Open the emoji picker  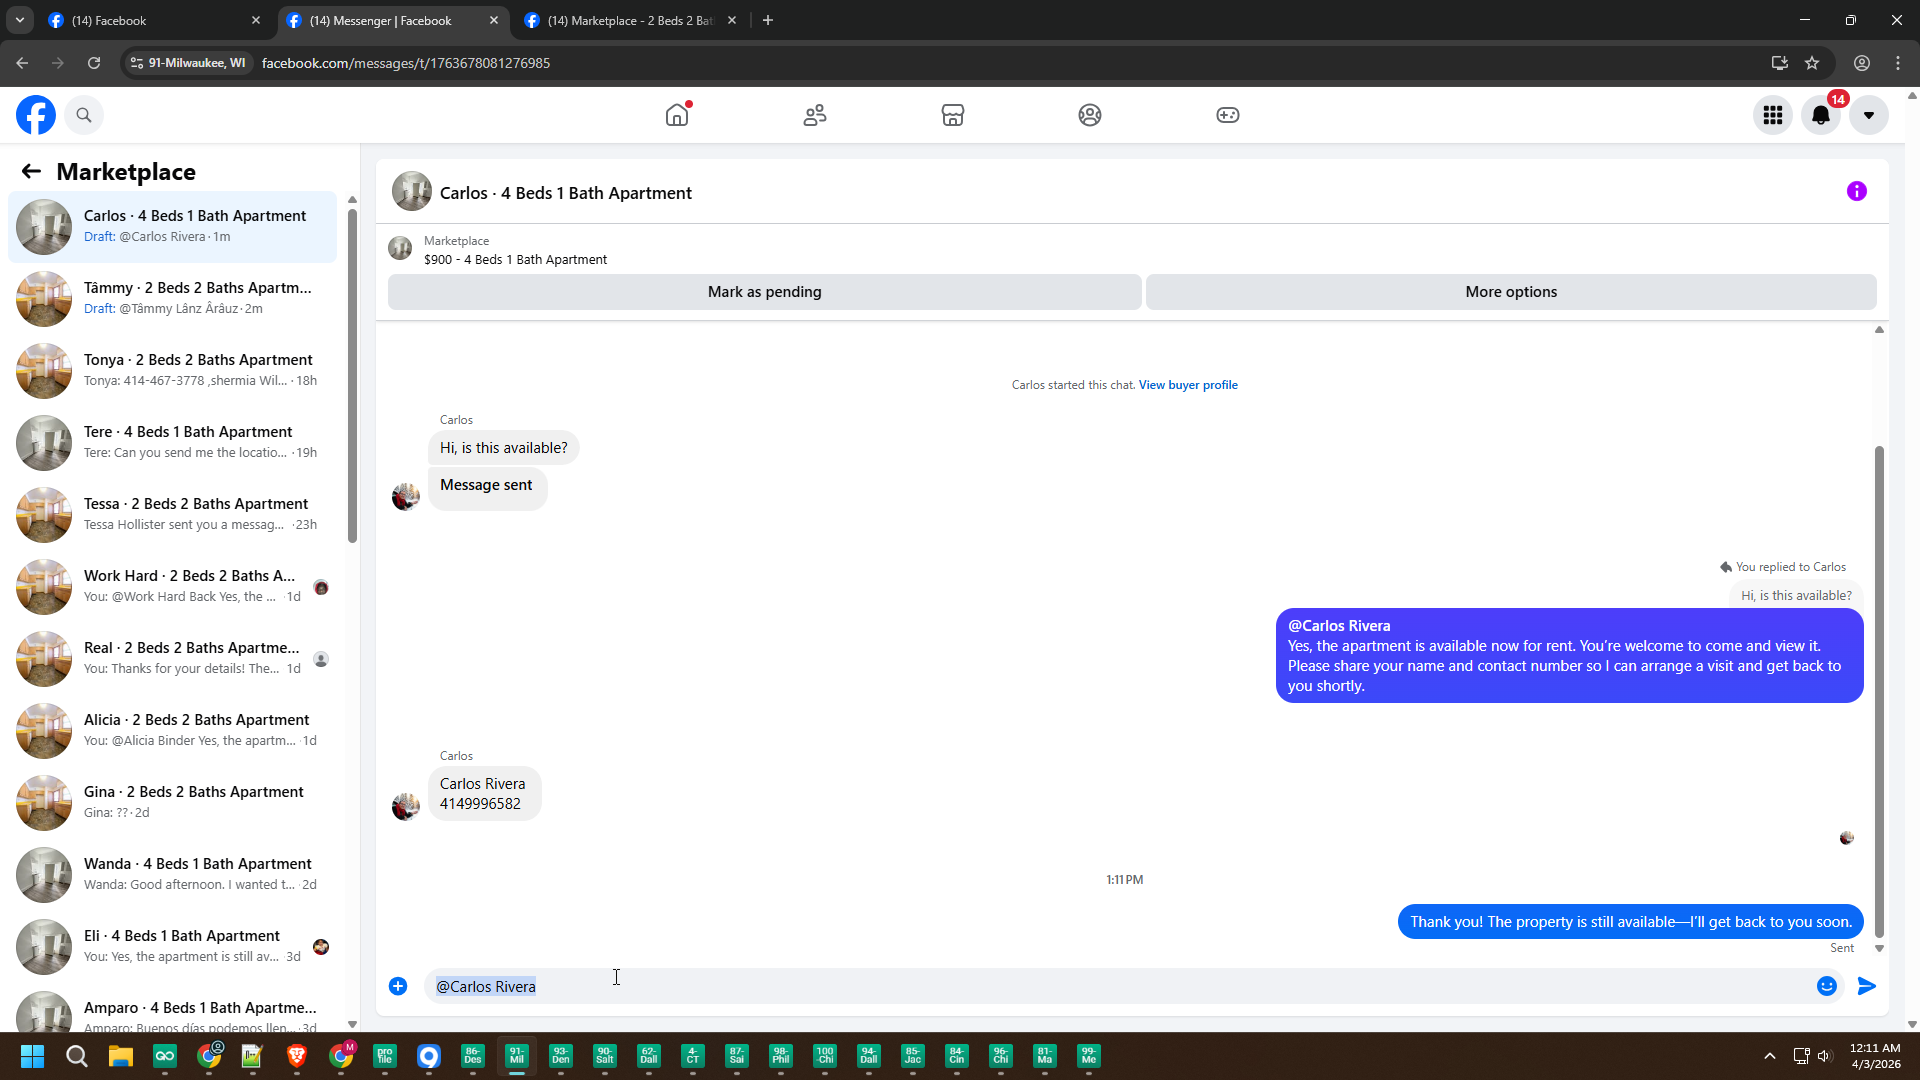click(x=1827, y=986)
